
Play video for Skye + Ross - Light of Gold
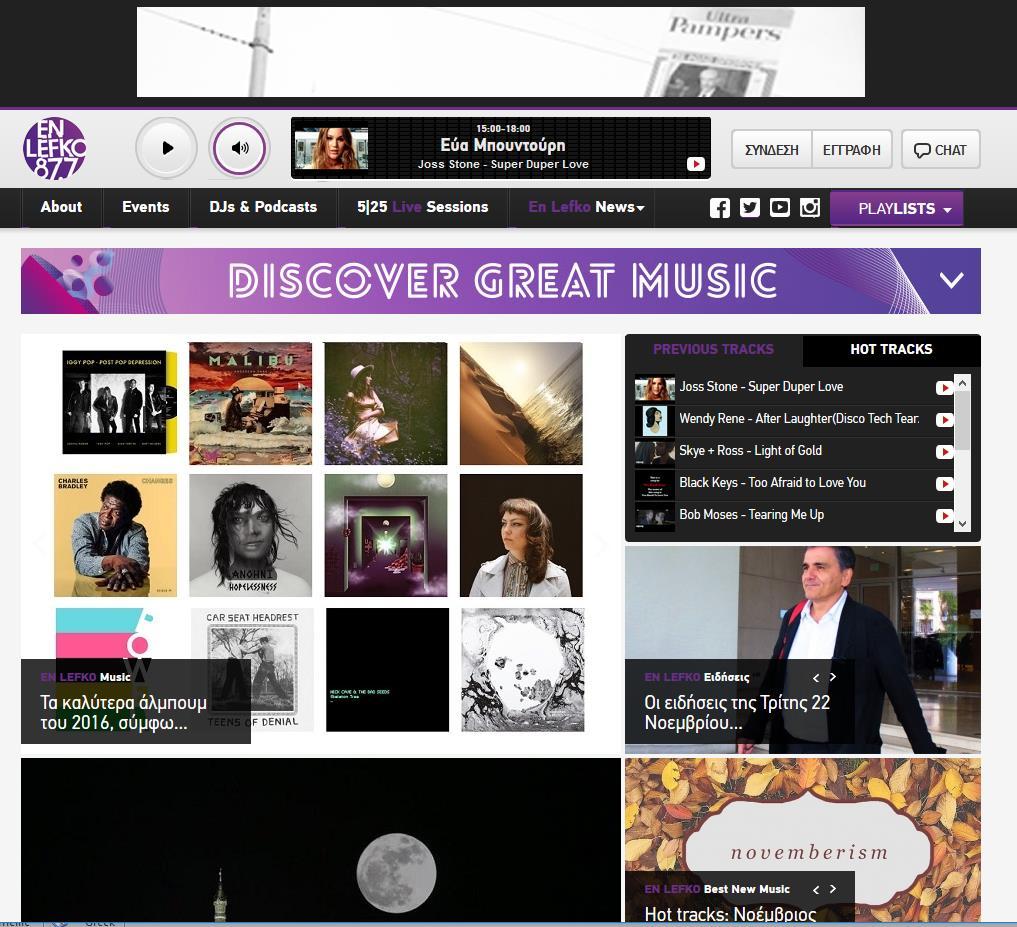[x=944, y=451]
